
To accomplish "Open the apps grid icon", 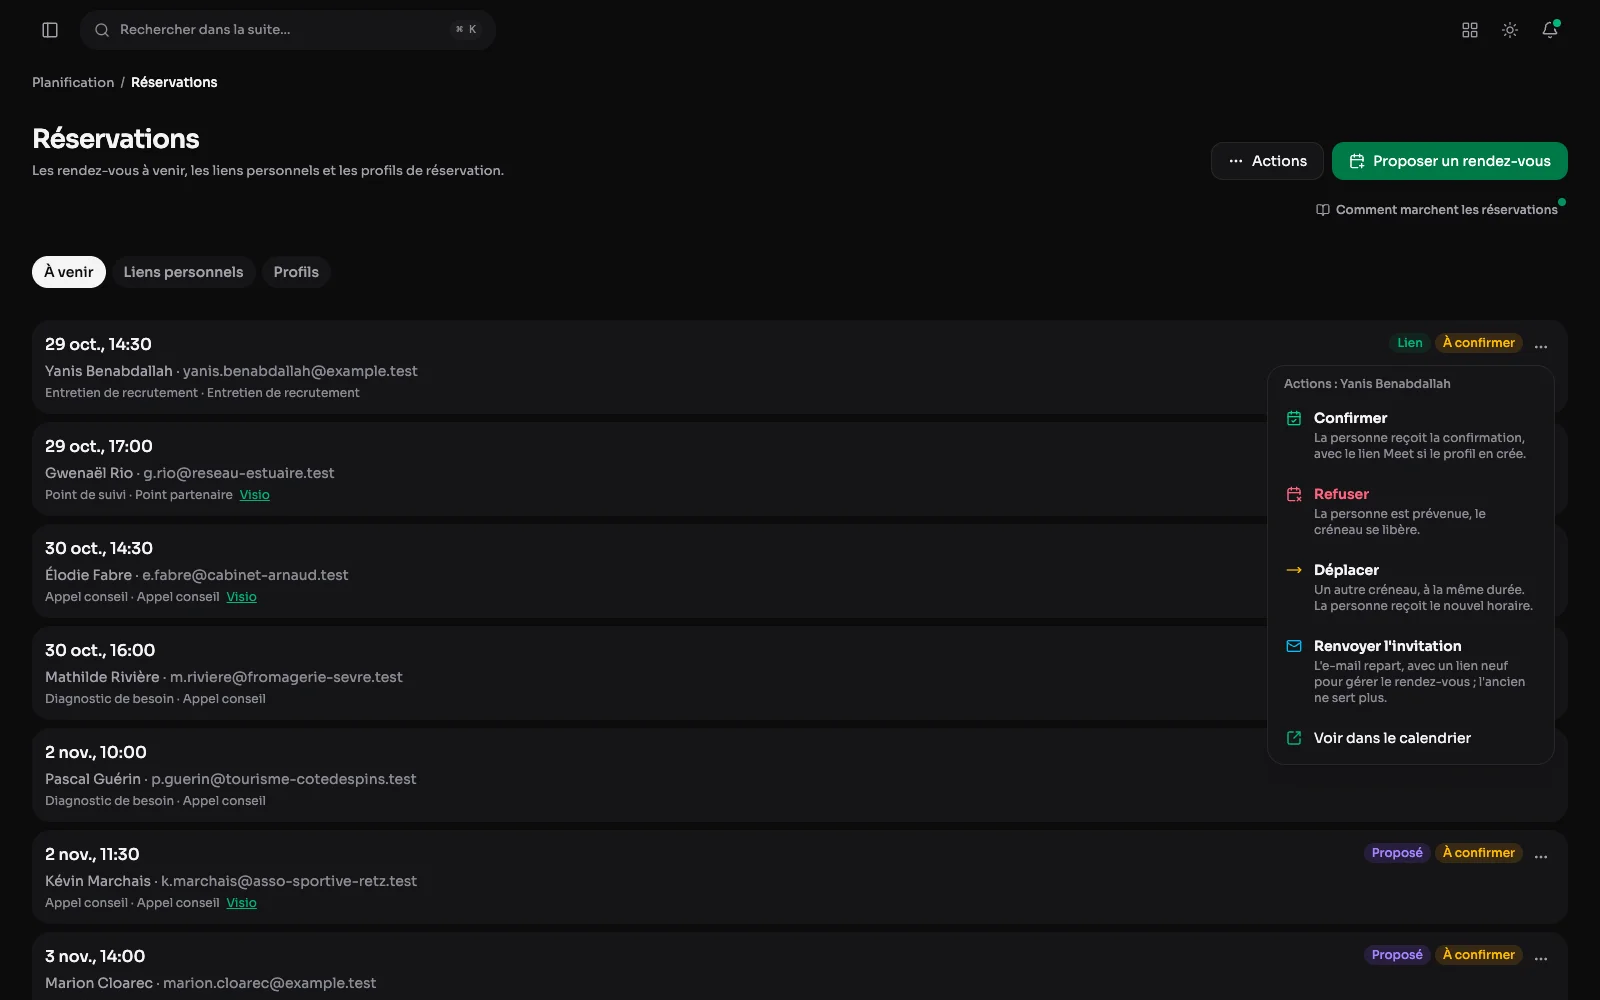I will 1470,30.
